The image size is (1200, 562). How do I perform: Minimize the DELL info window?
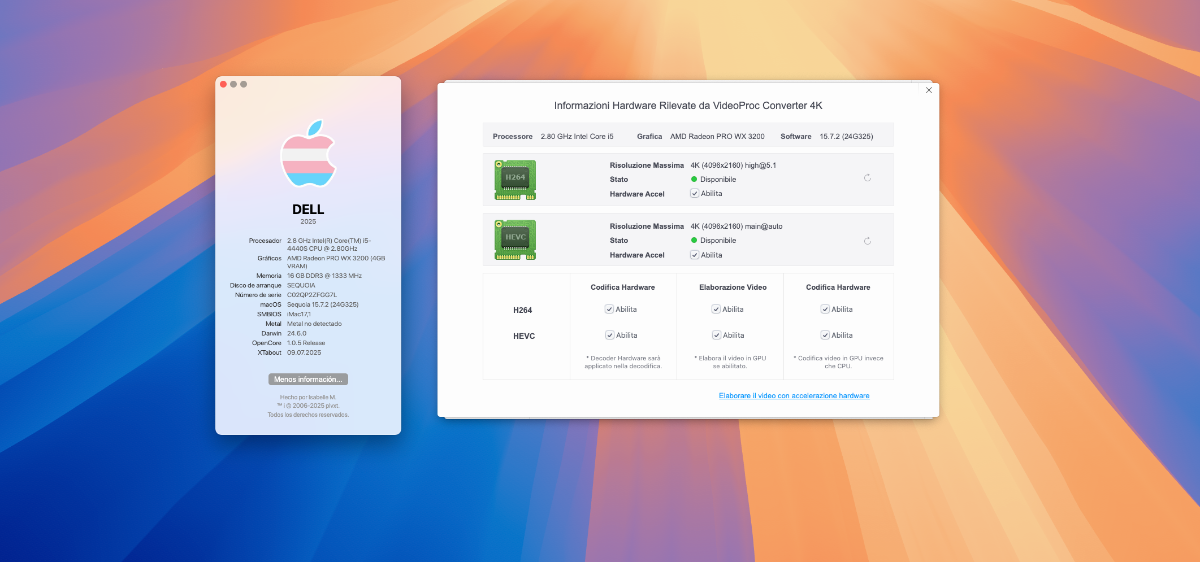pos(233,84)
